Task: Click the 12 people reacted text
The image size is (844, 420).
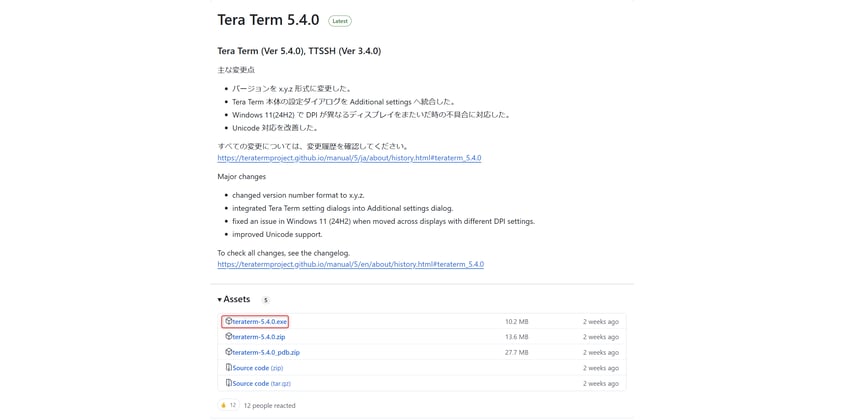Action: [269, 405]
